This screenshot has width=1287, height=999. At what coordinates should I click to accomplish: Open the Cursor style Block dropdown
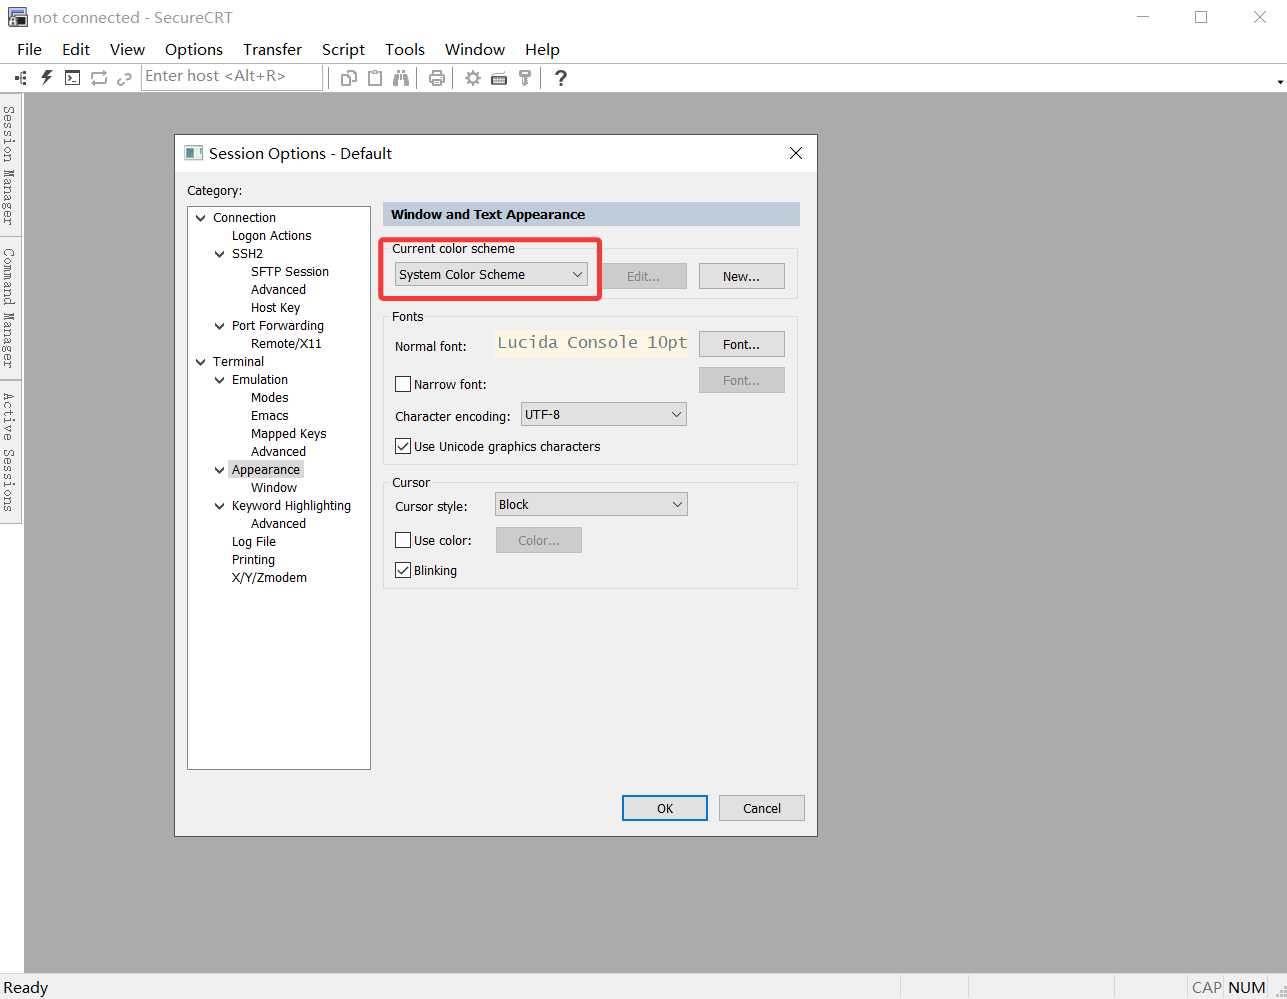tap(591, 504)
